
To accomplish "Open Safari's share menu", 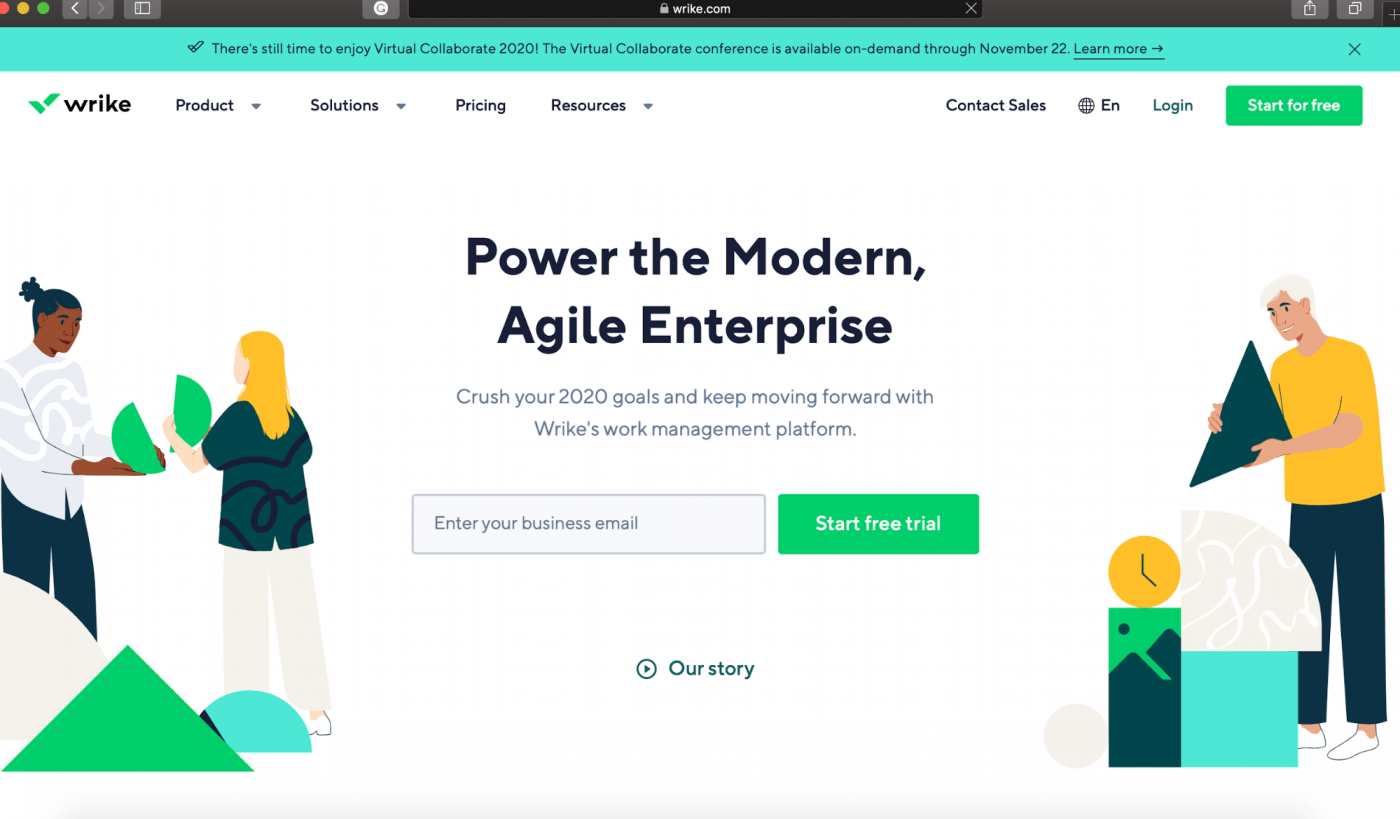I will (x=1310, y=9).
